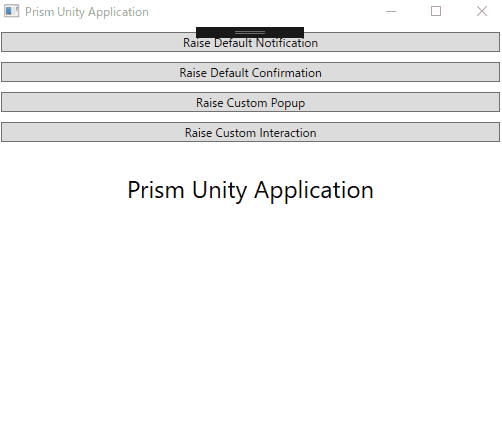Click the word Popup on the third button
This screenshot has width=502, height=425.
coord(288,103)
